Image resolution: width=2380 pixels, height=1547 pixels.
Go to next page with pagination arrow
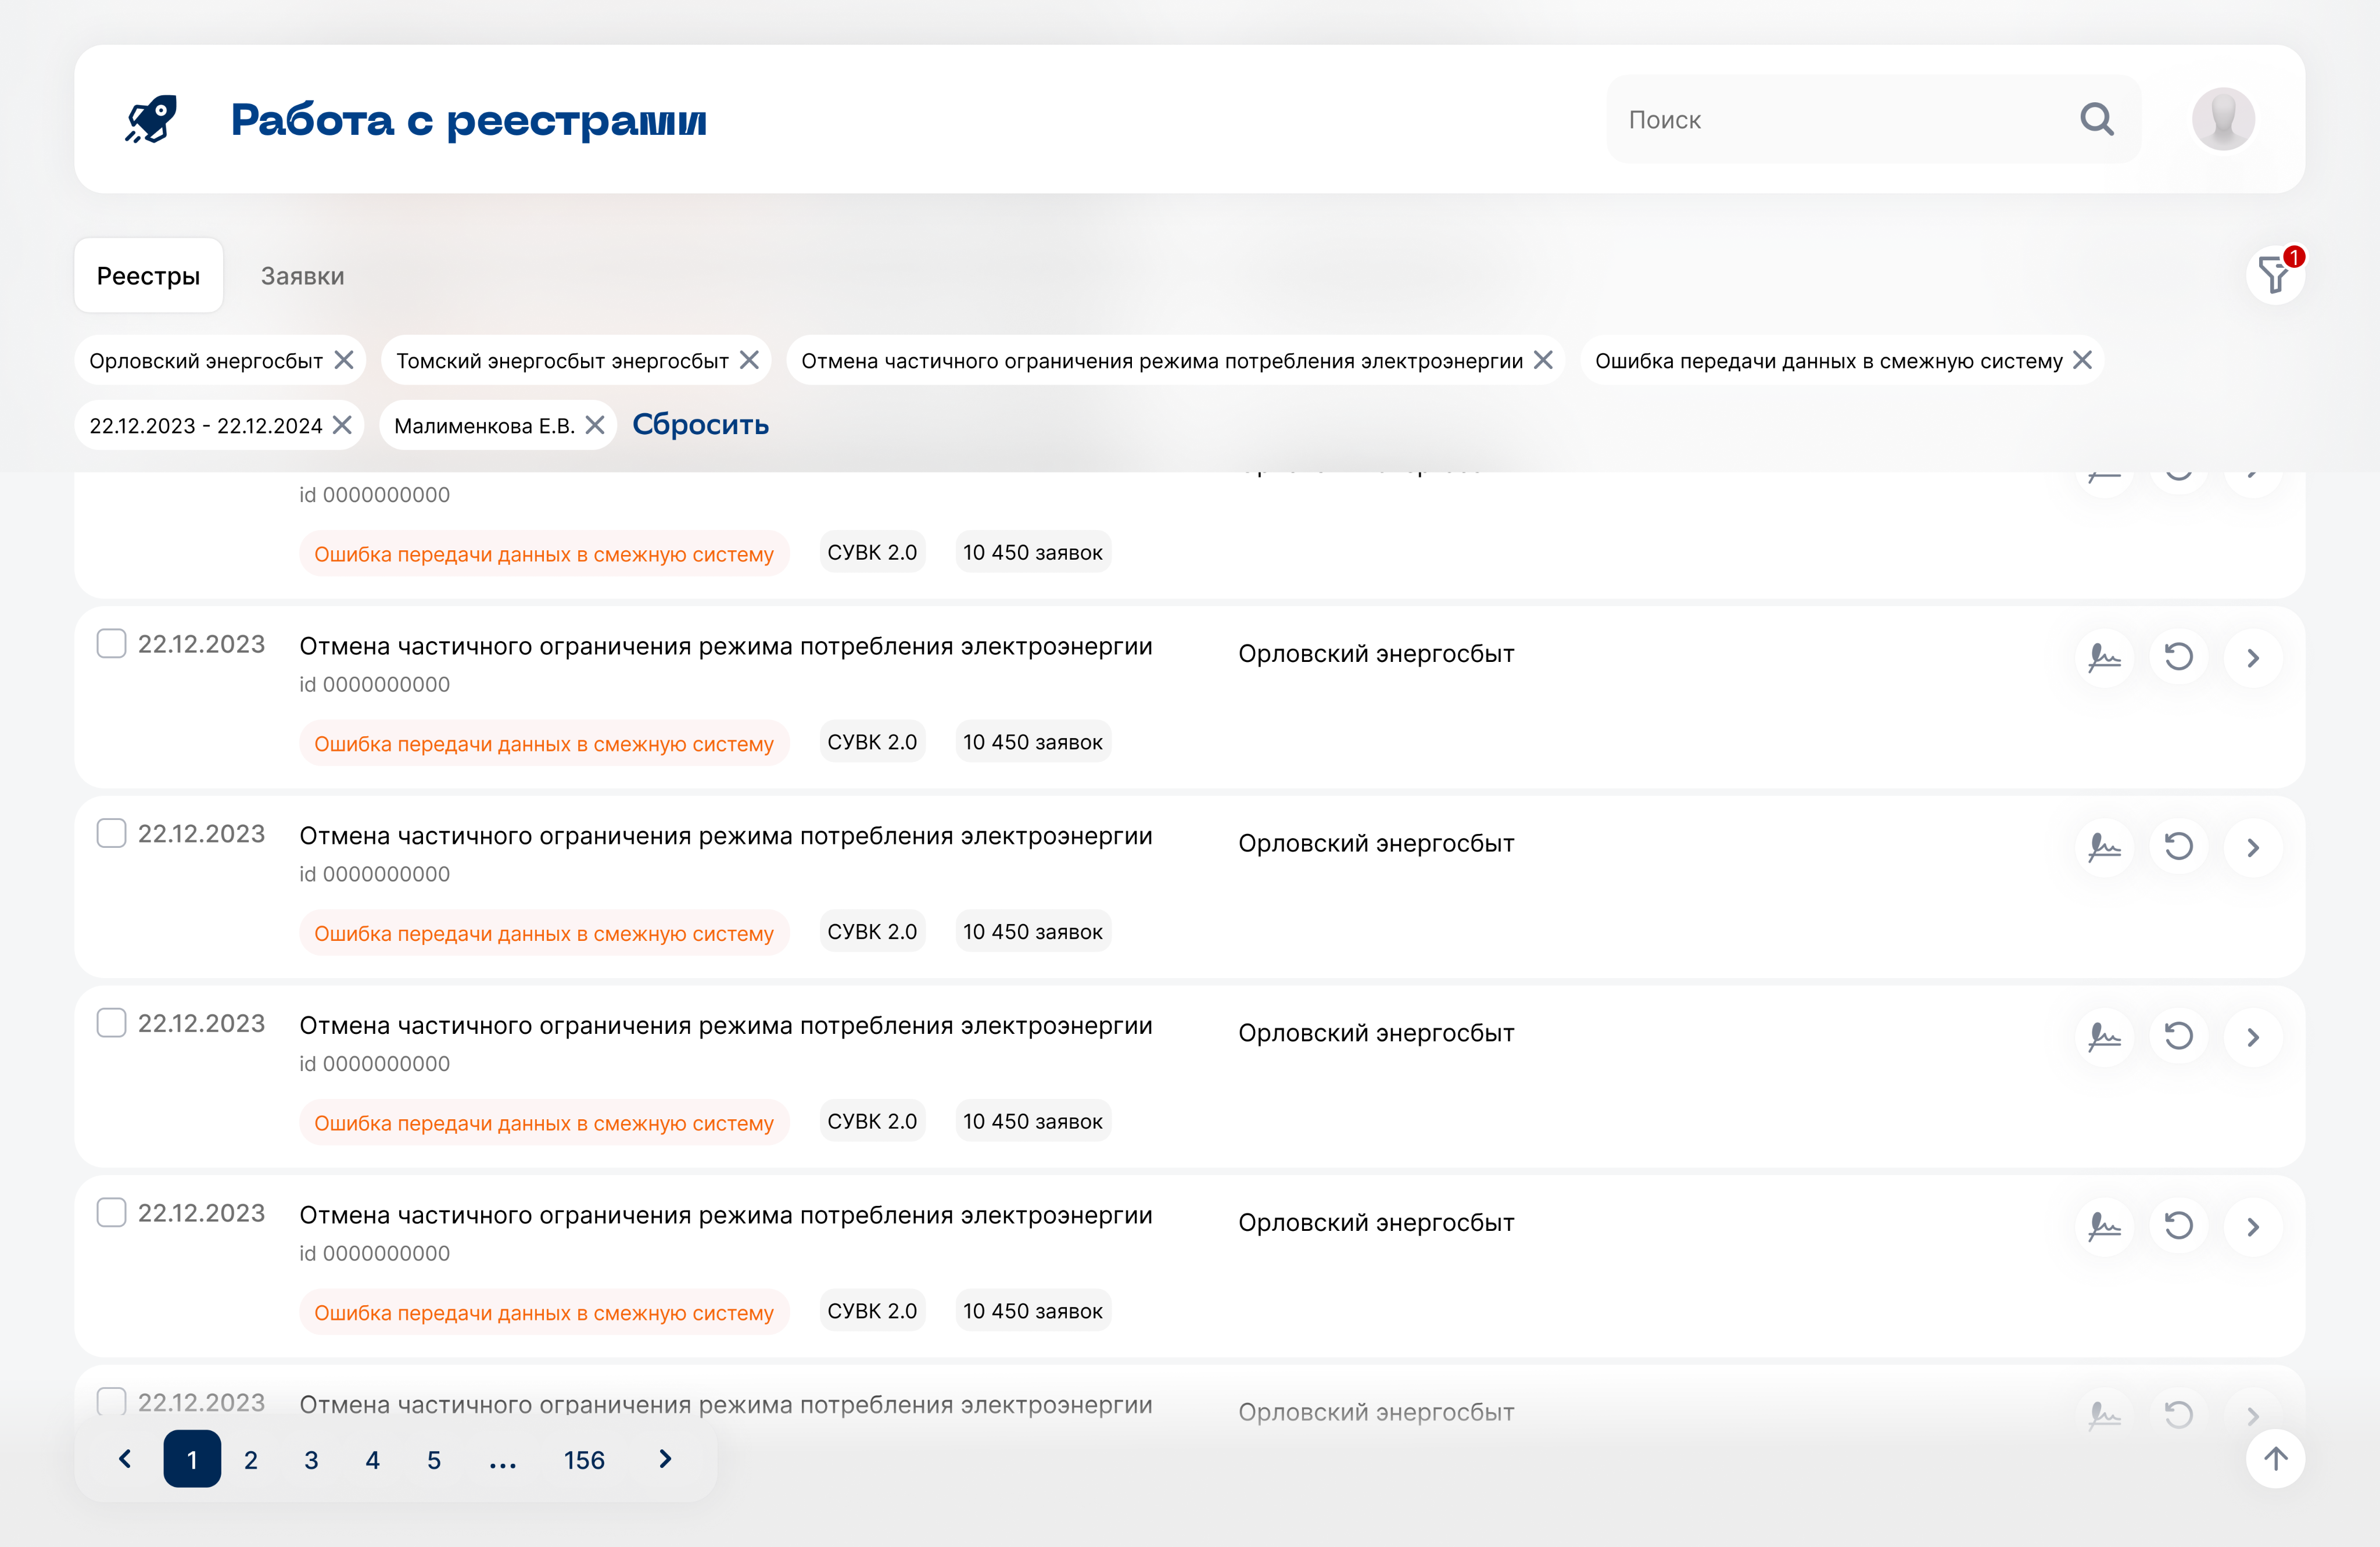(x=665, y=1459)
